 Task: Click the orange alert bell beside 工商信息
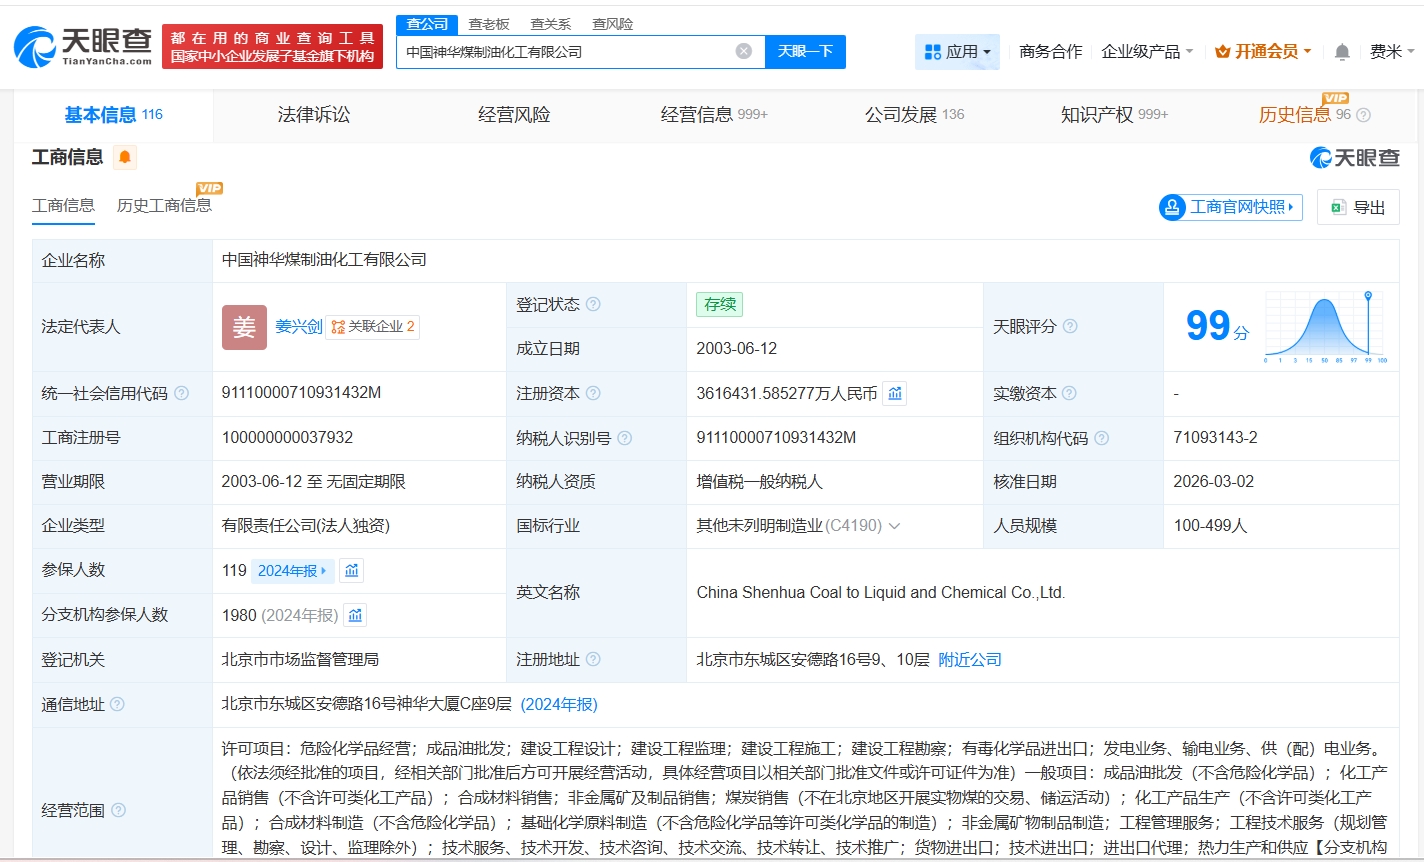coord(125,157)
